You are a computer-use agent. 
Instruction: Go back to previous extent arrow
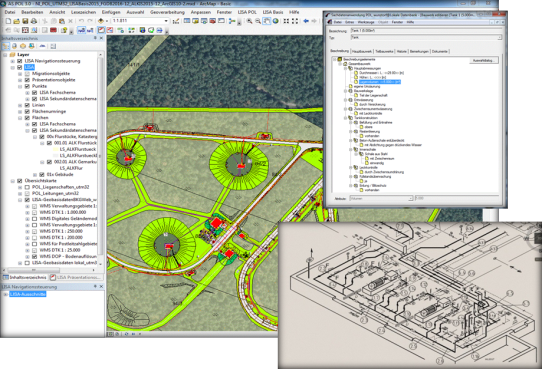click(x=306, y=21)
